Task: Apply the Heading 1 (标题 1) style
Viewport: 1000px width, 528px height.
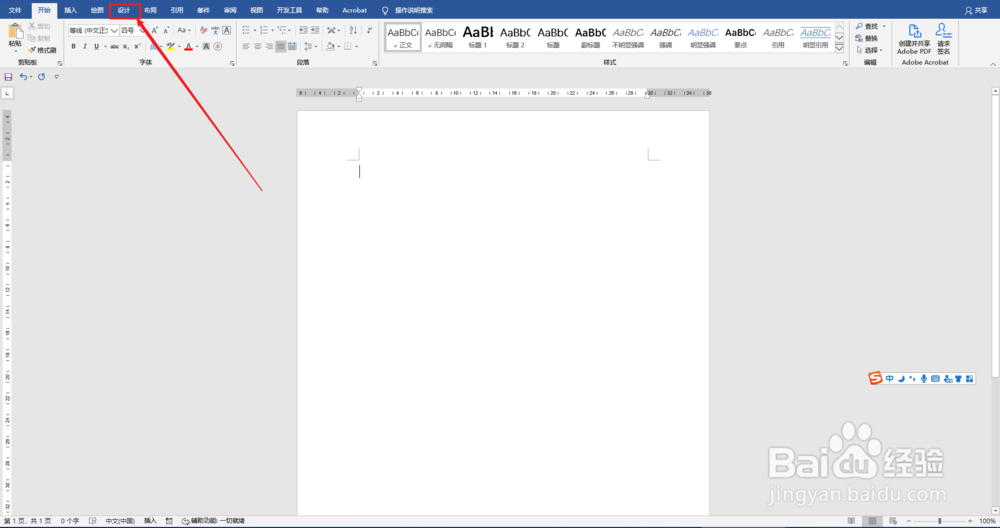Action: [x=478, y=38]
